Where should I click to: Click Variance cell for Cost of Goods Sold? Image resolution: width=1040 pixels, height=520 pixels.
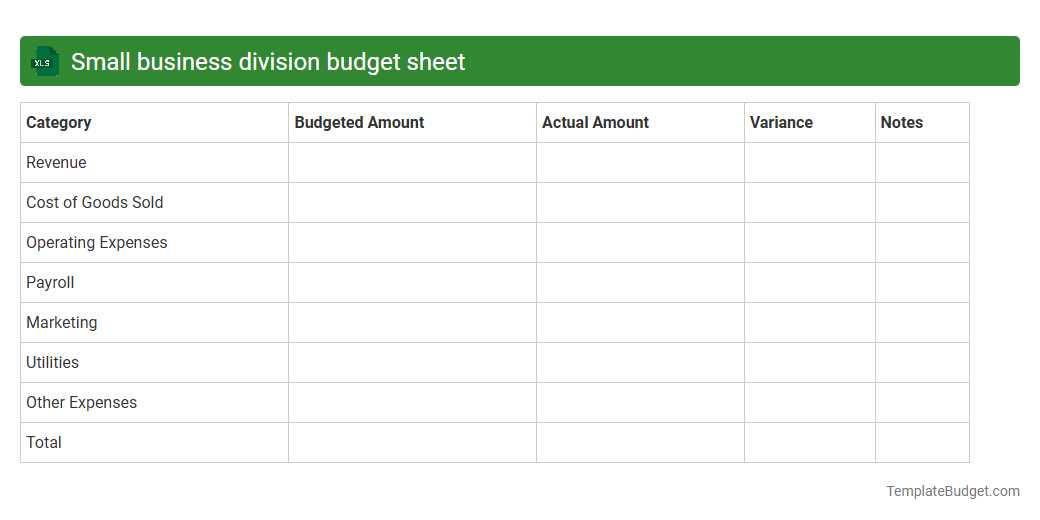[810, 202]
